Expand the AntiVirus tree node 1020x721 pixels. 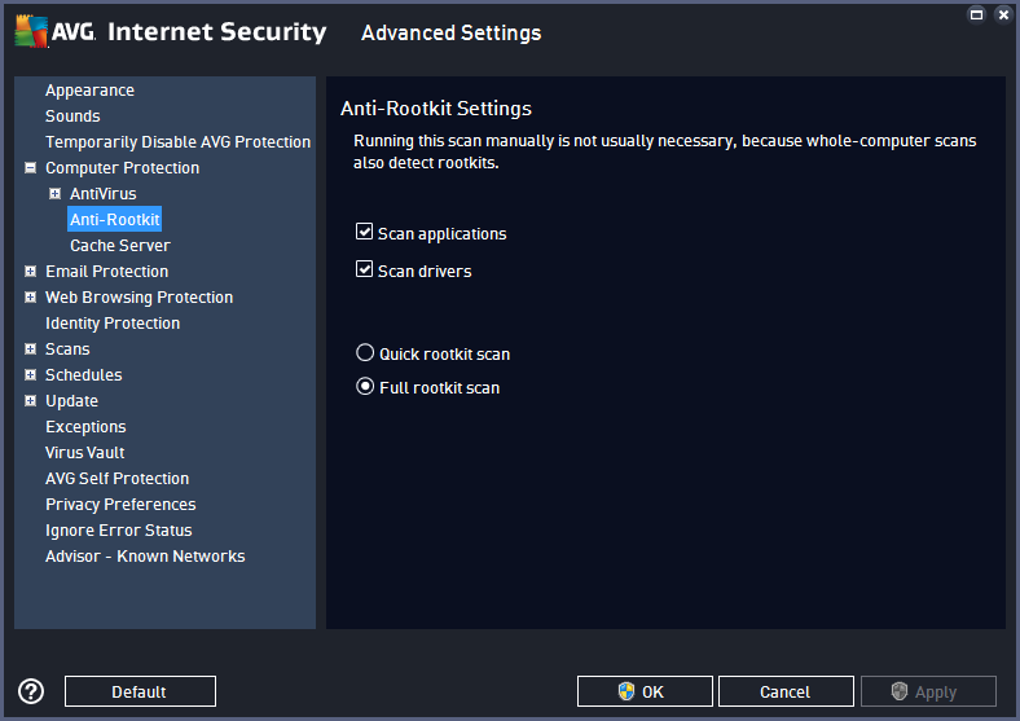[55, 194]
